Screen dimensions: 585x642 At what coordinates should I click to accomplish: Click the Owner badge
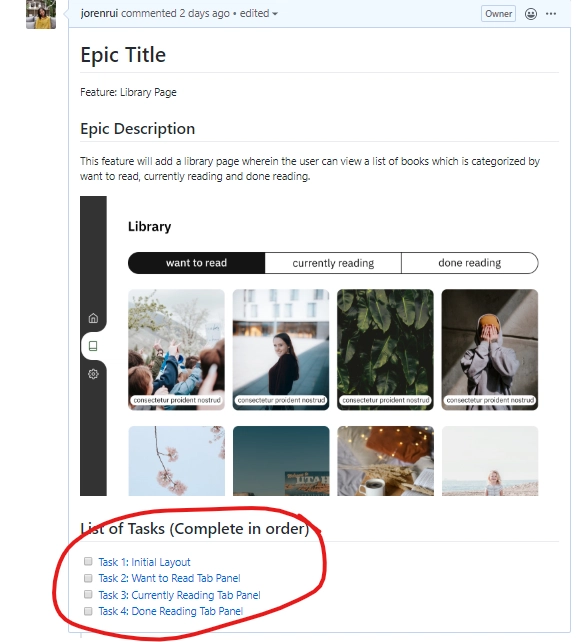[498, 14]
